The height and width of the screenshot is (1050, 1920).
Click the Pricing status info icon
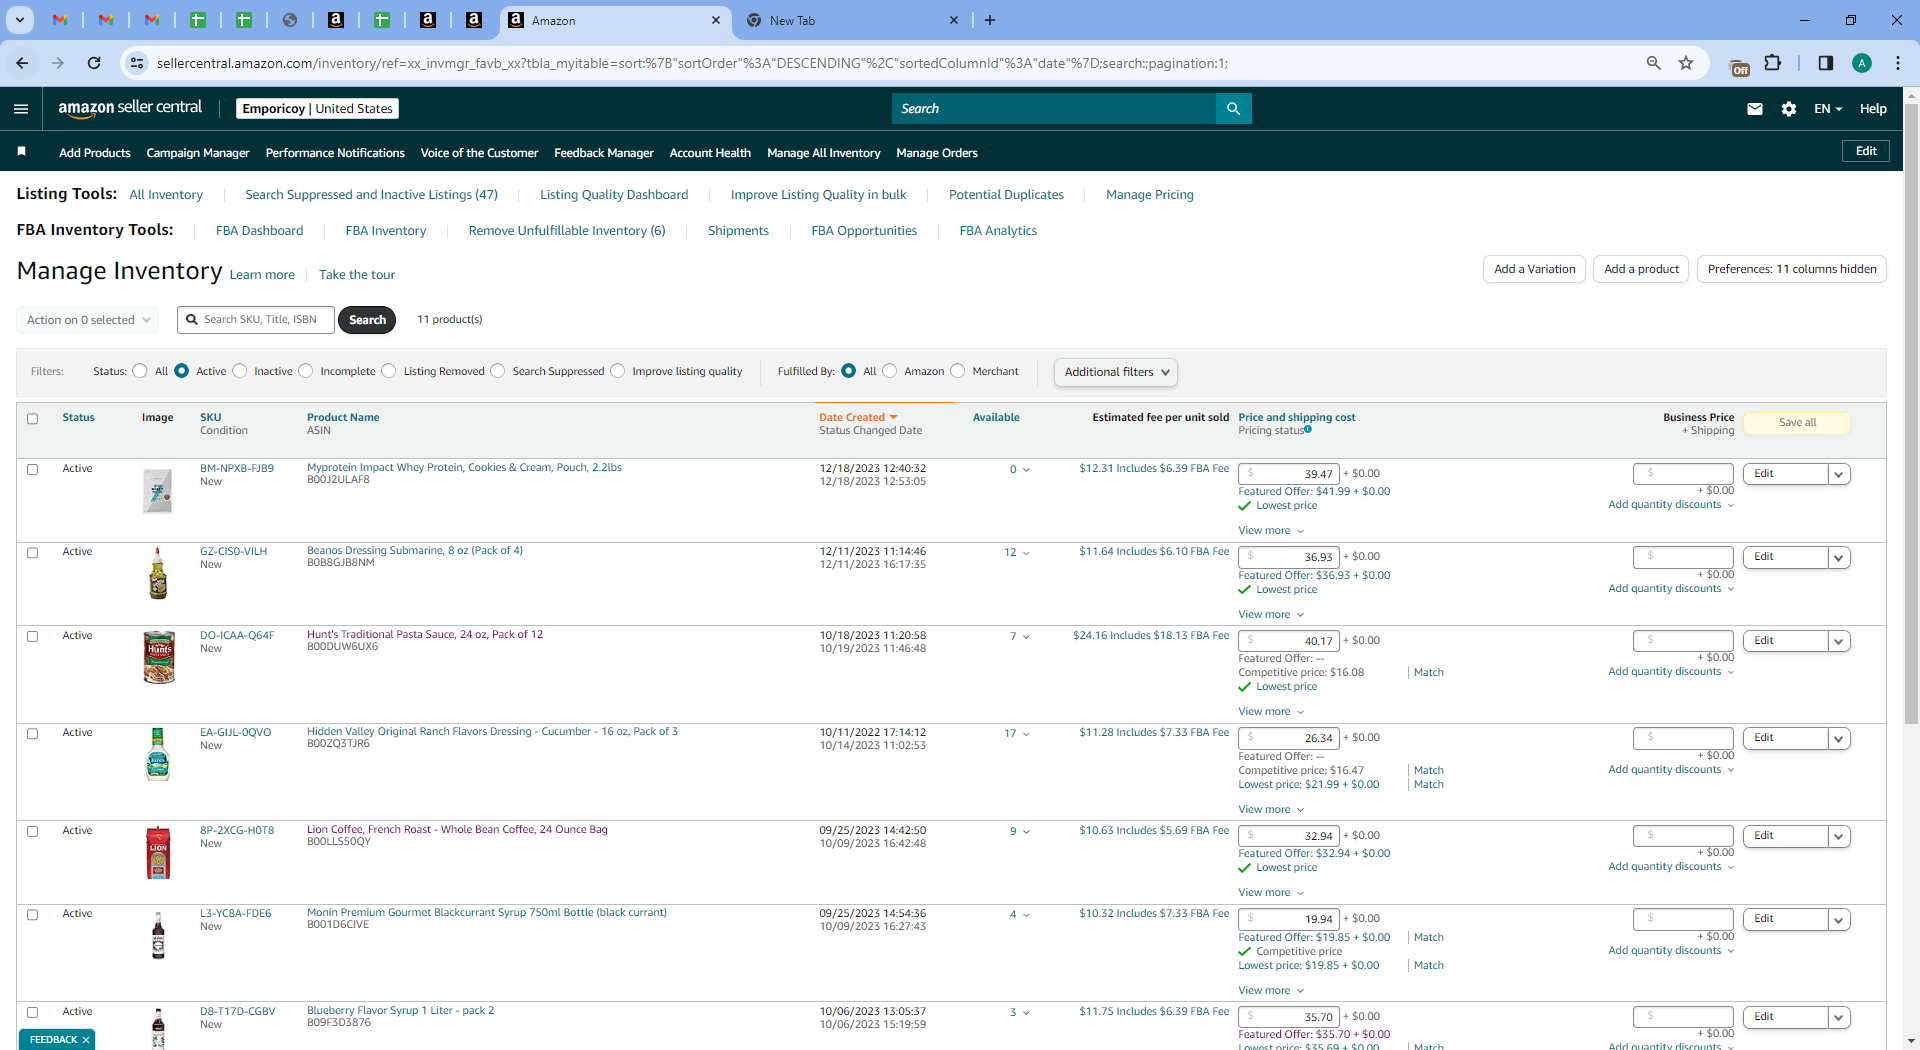pos(1308,430)
